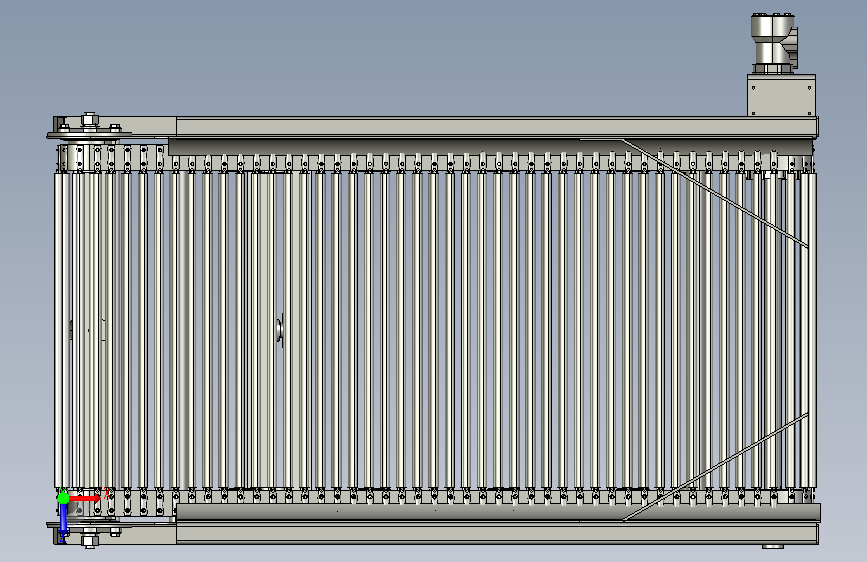
Task: Select the hex bolt on top-left bearing flange
Action: 90,119
